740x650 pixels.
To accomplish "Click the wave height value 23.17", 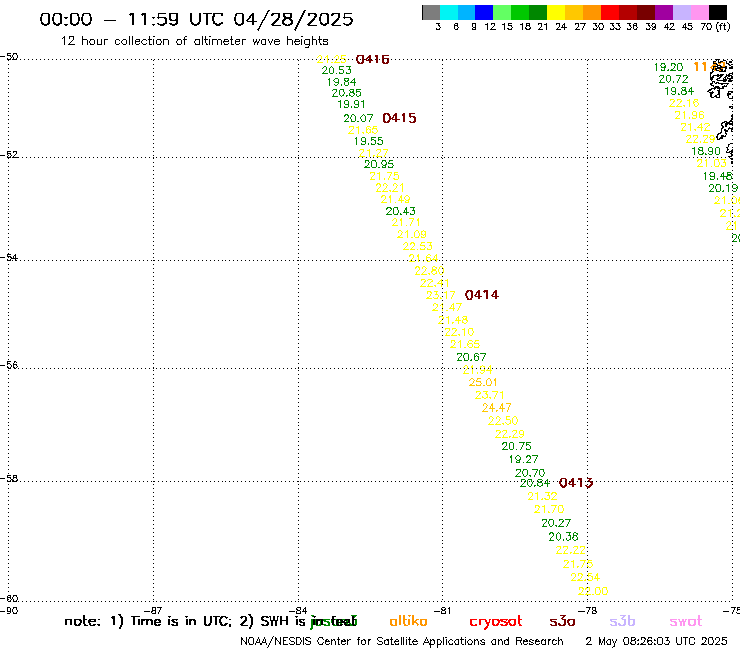I will pos(440,295).
